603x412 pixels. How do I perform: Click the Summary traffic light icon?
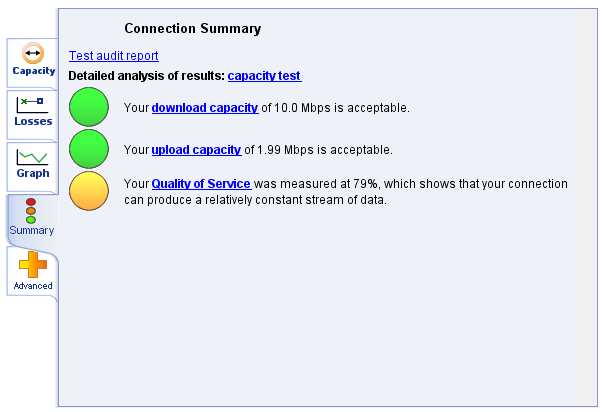coord(31,210)
